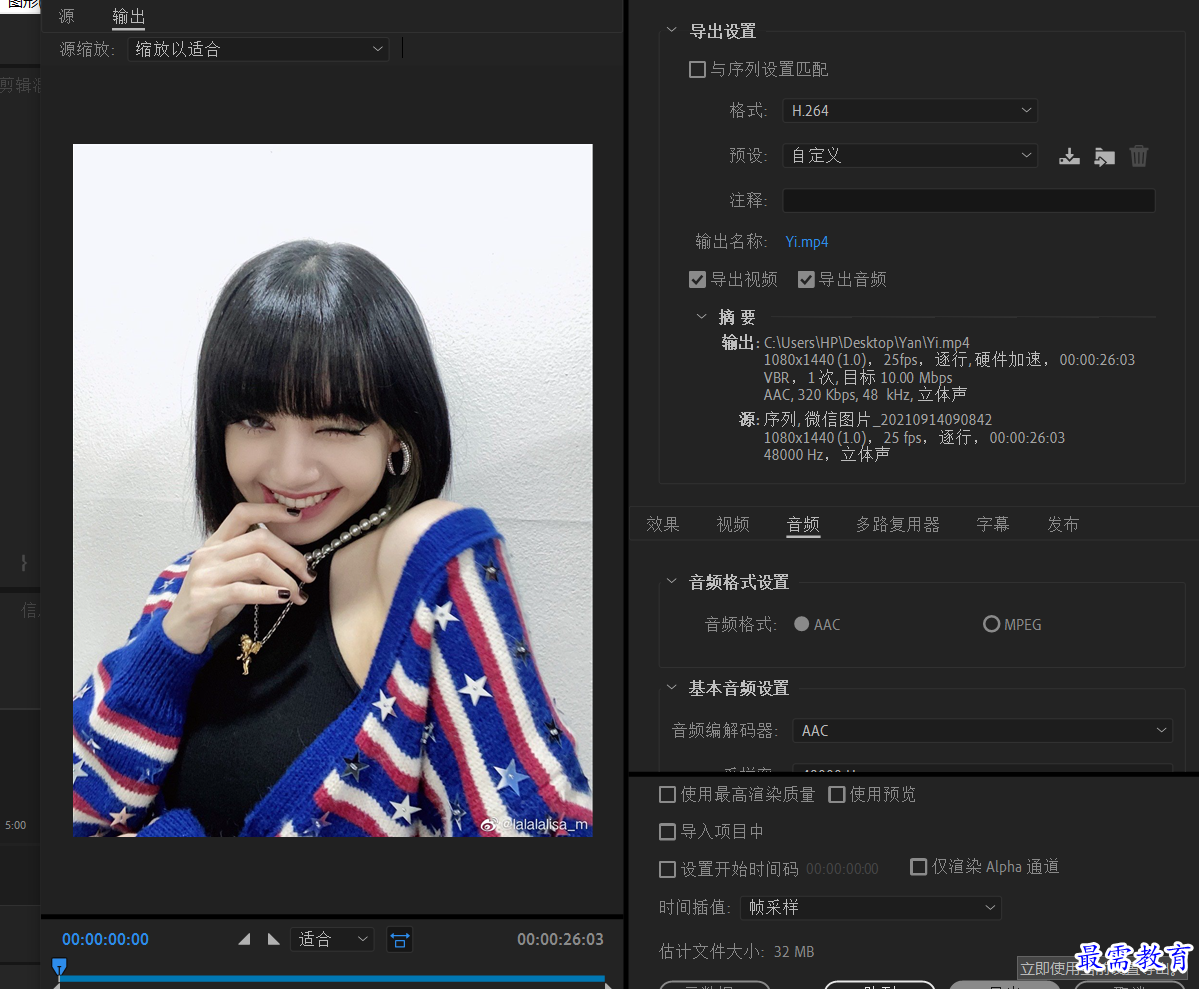Open the preview zoom Fit dropdown

tap(332, 939)
